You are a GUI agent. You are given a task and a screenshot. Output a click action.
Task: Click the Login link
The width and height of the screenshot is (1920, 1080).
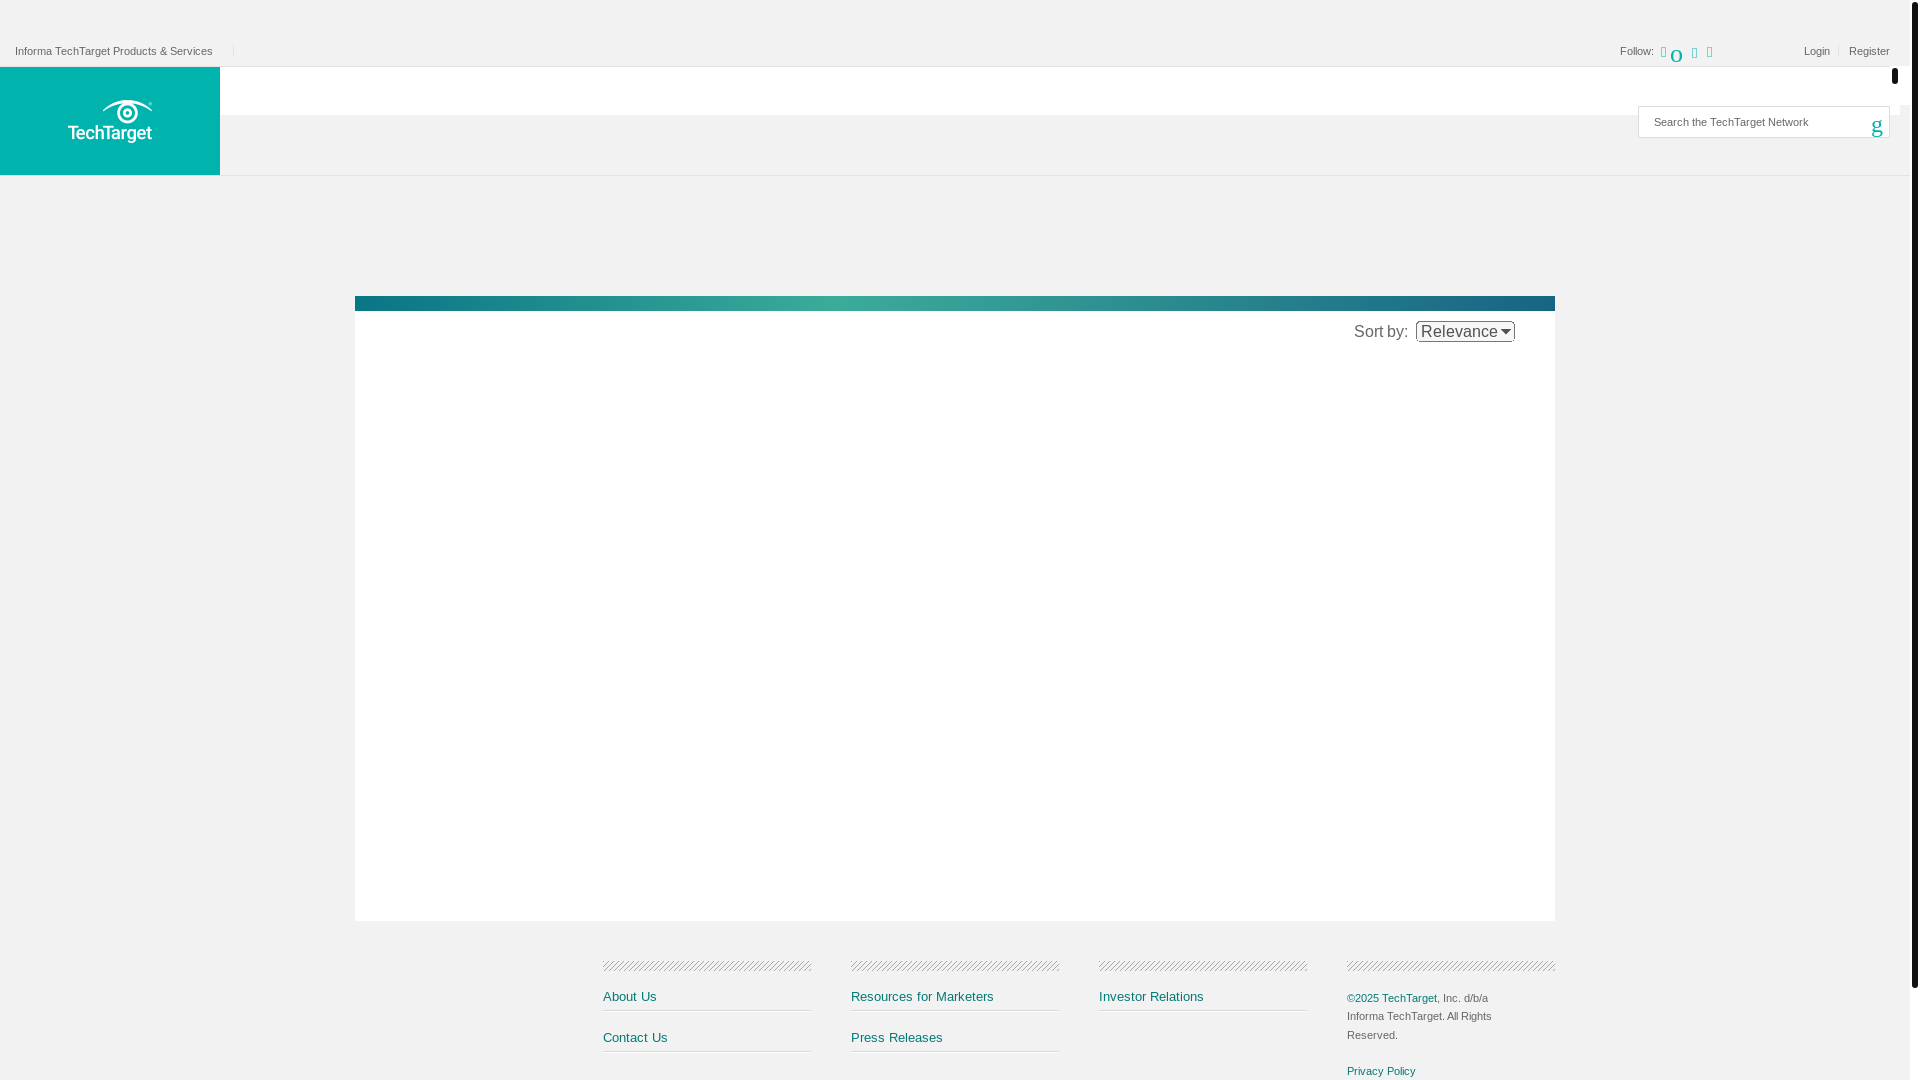coord(1817,51)
